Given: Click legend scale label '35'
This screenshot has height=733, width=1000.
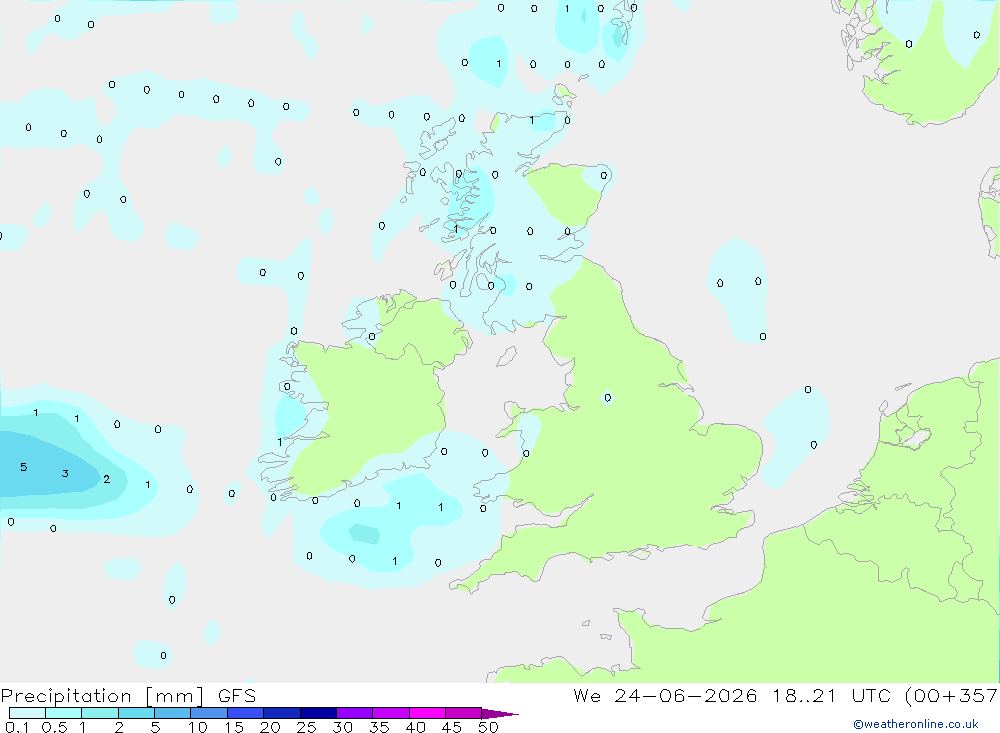Looking at the screenshot, I should (379, 727).
